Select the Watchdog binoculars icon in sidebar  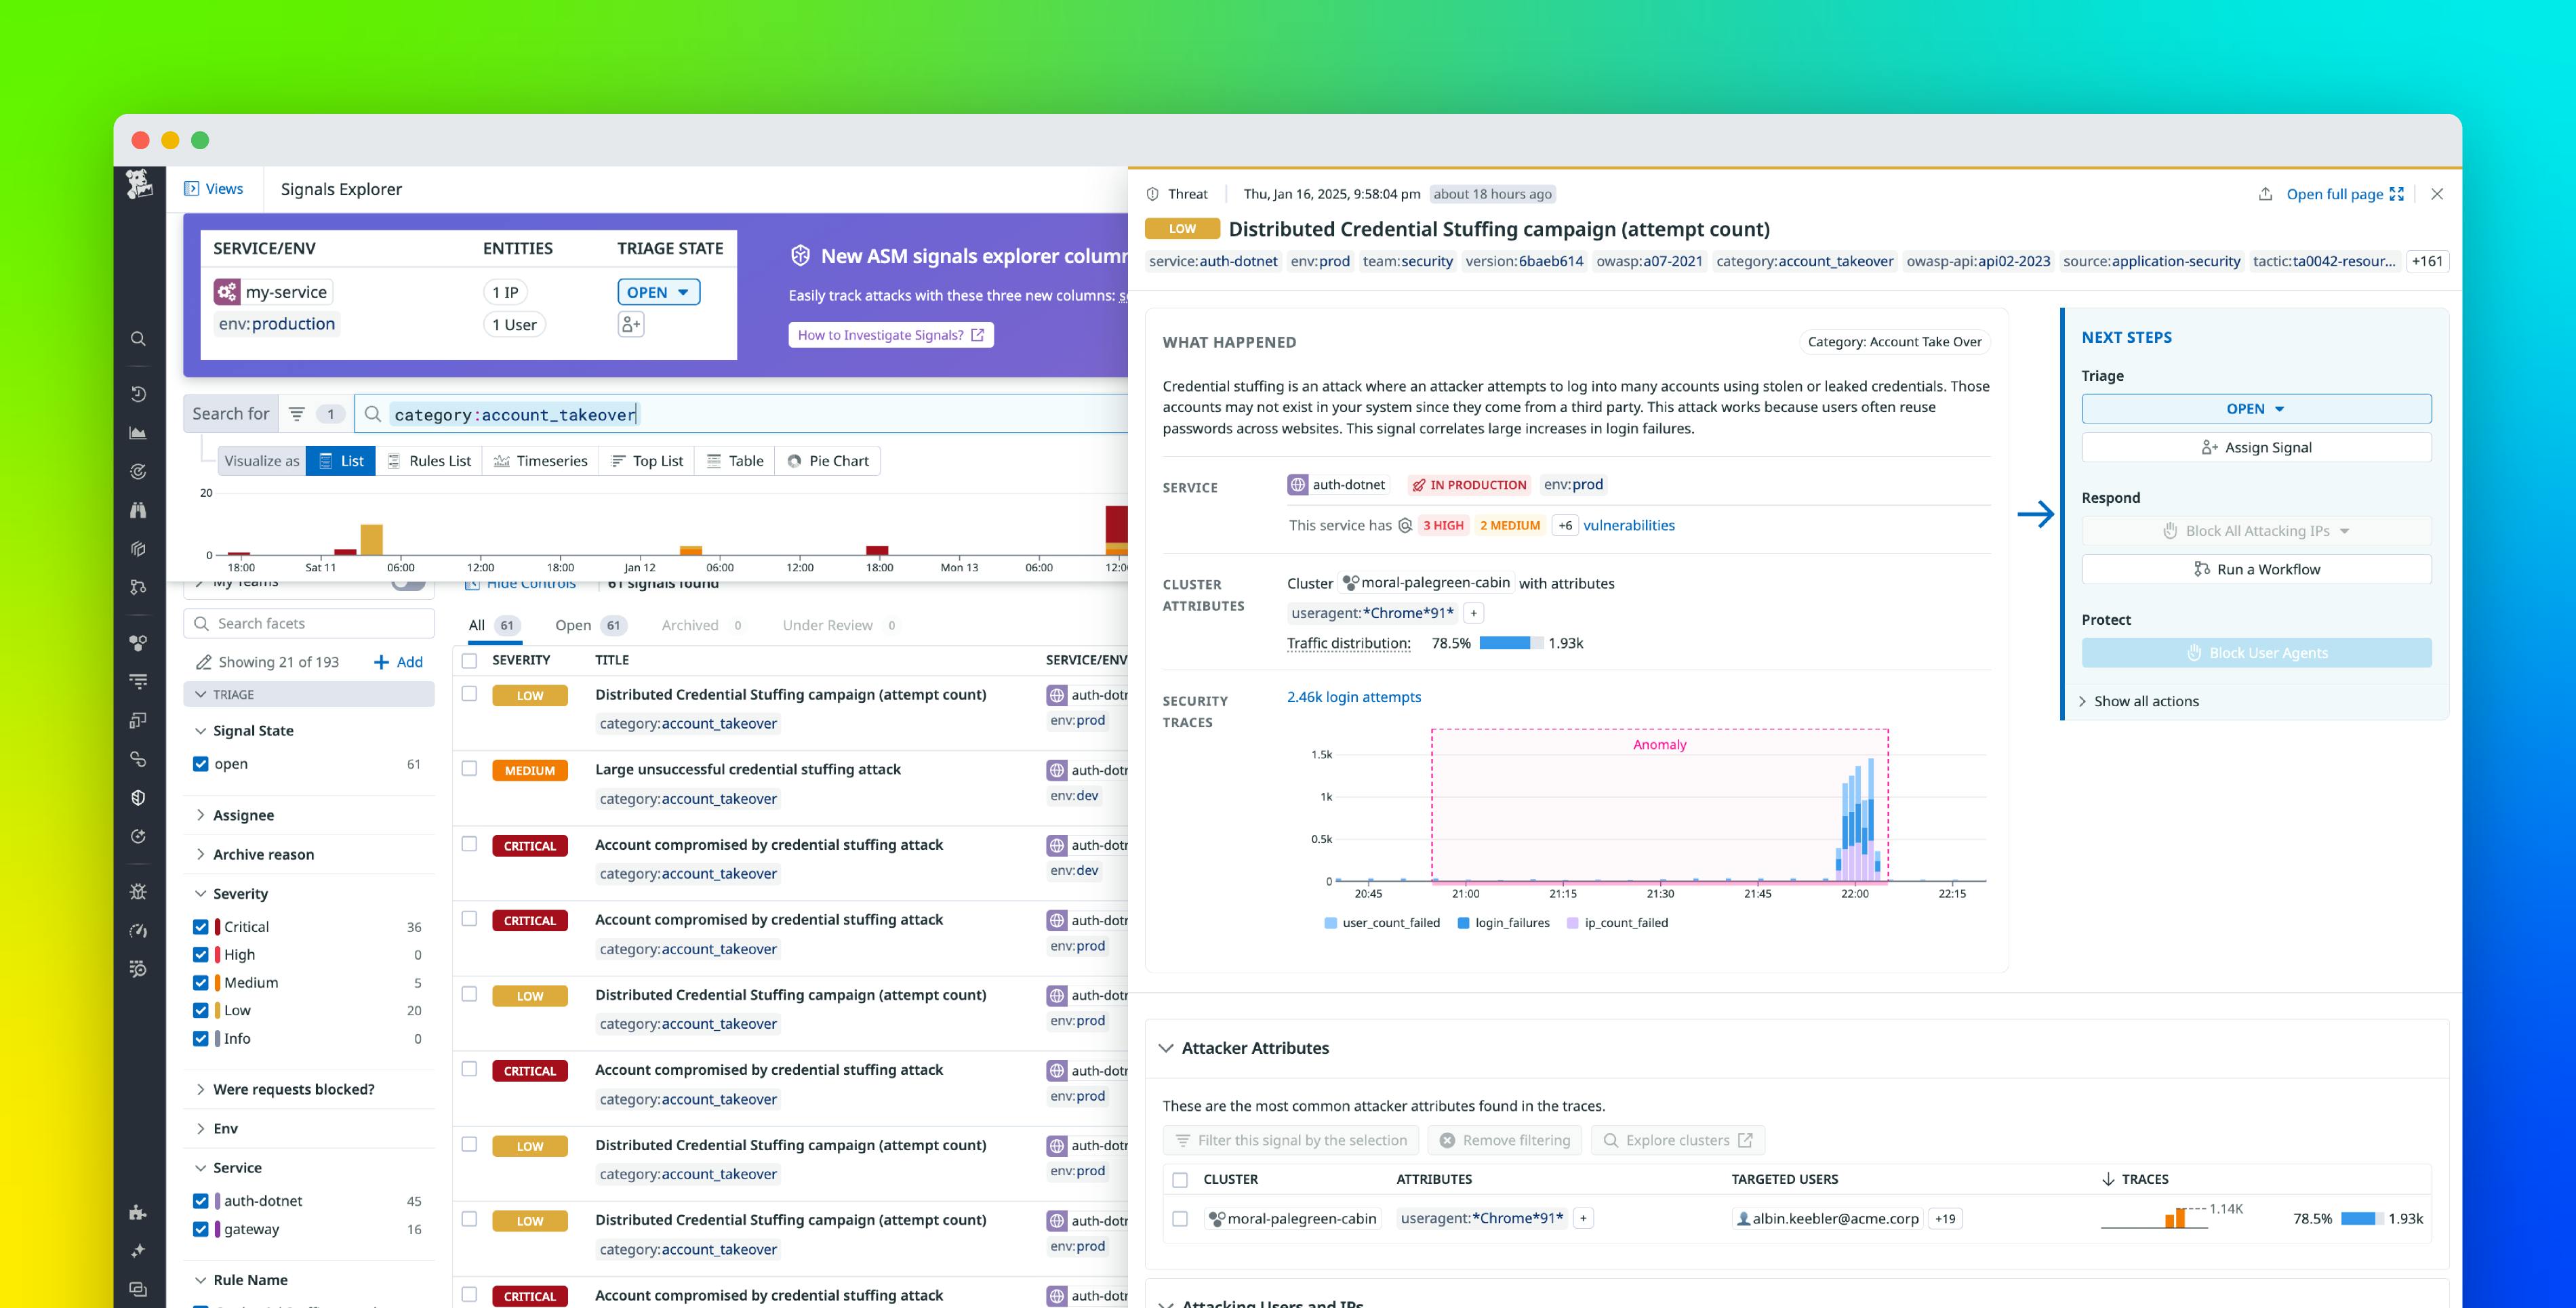pyautogui.click(x=139, y=510)
